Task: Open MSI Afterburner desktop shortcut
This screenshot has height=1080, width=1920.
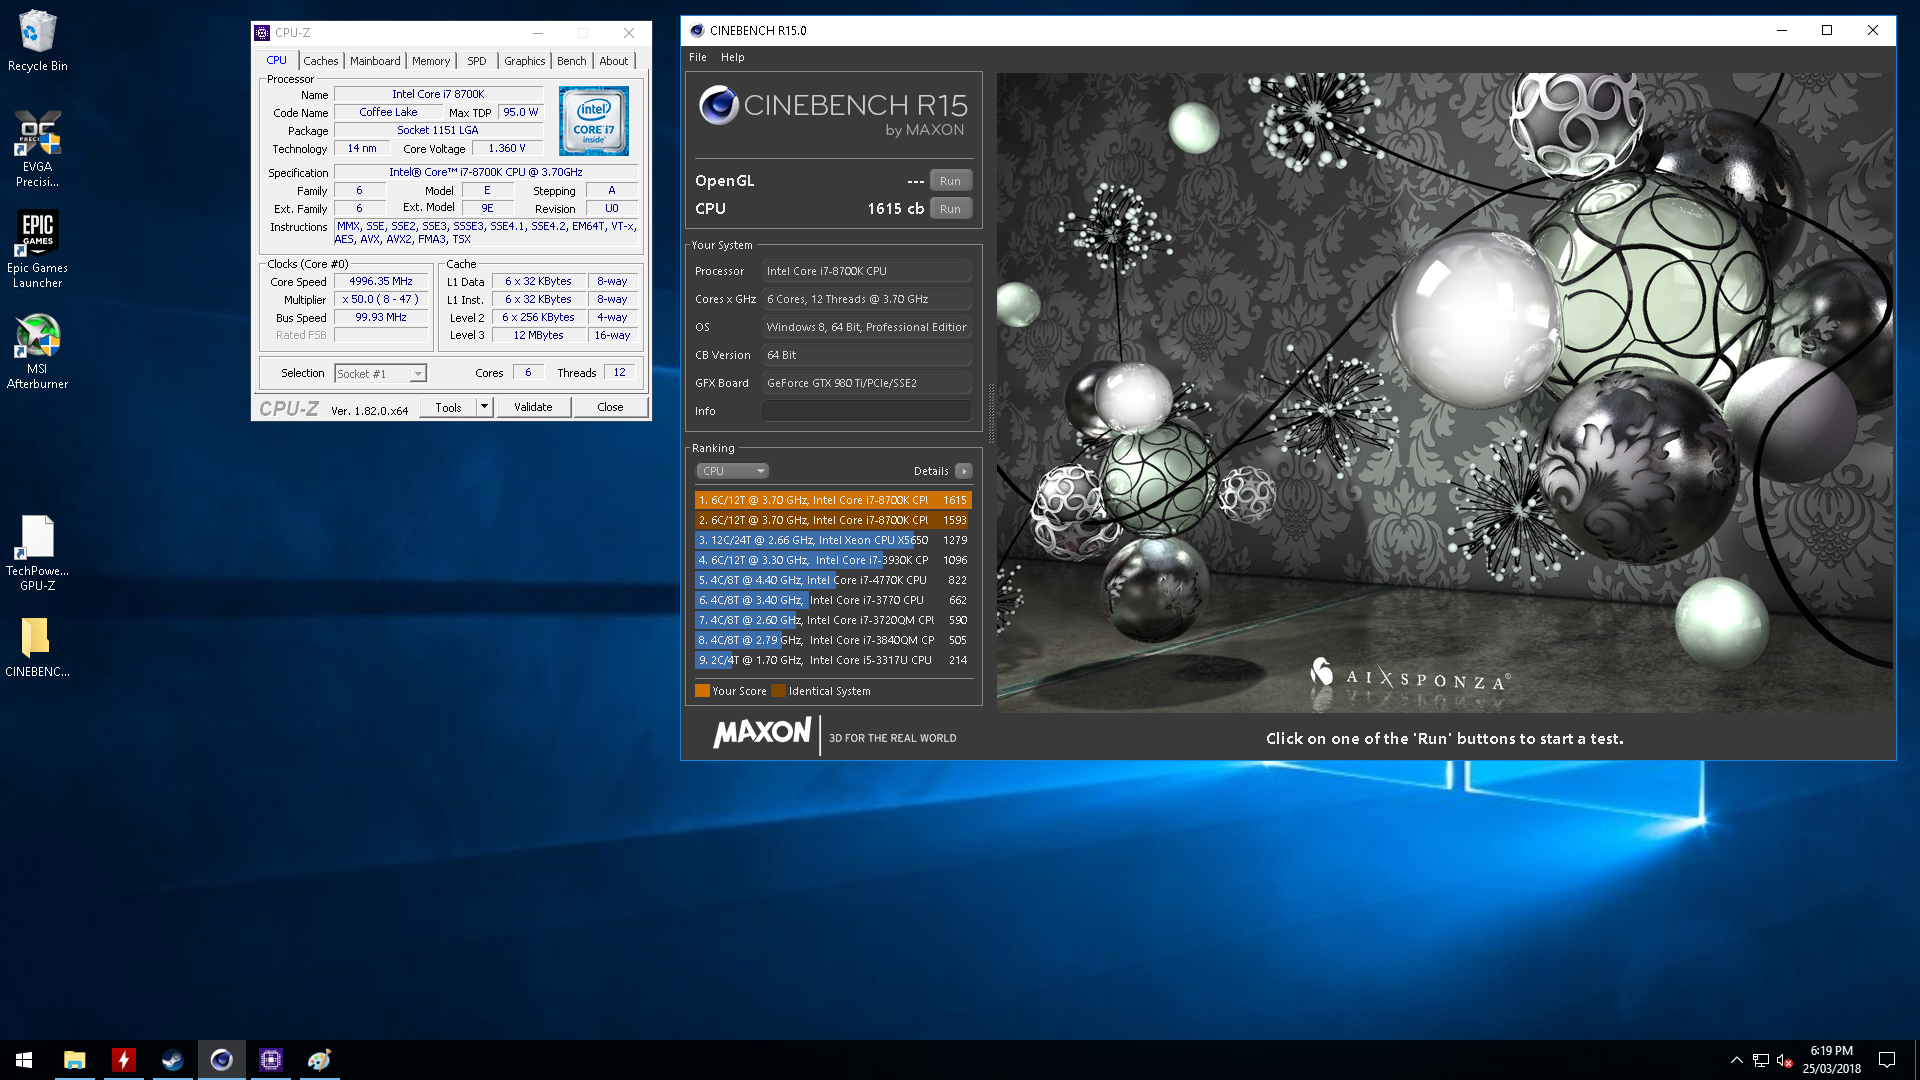Action: click(37, 350)
